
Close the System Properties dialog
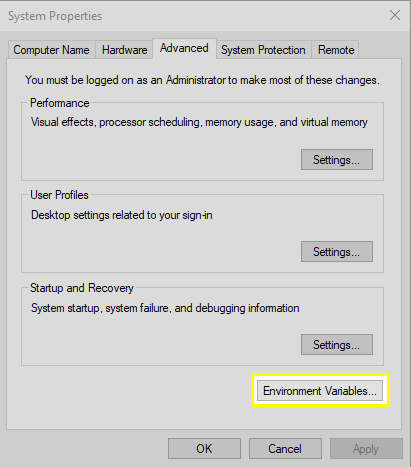395,15
